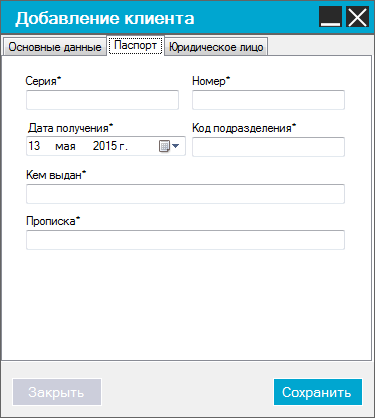375x418 pixels.
Task: Select the Паспорт tab
Action: click(x=135, y=45)
